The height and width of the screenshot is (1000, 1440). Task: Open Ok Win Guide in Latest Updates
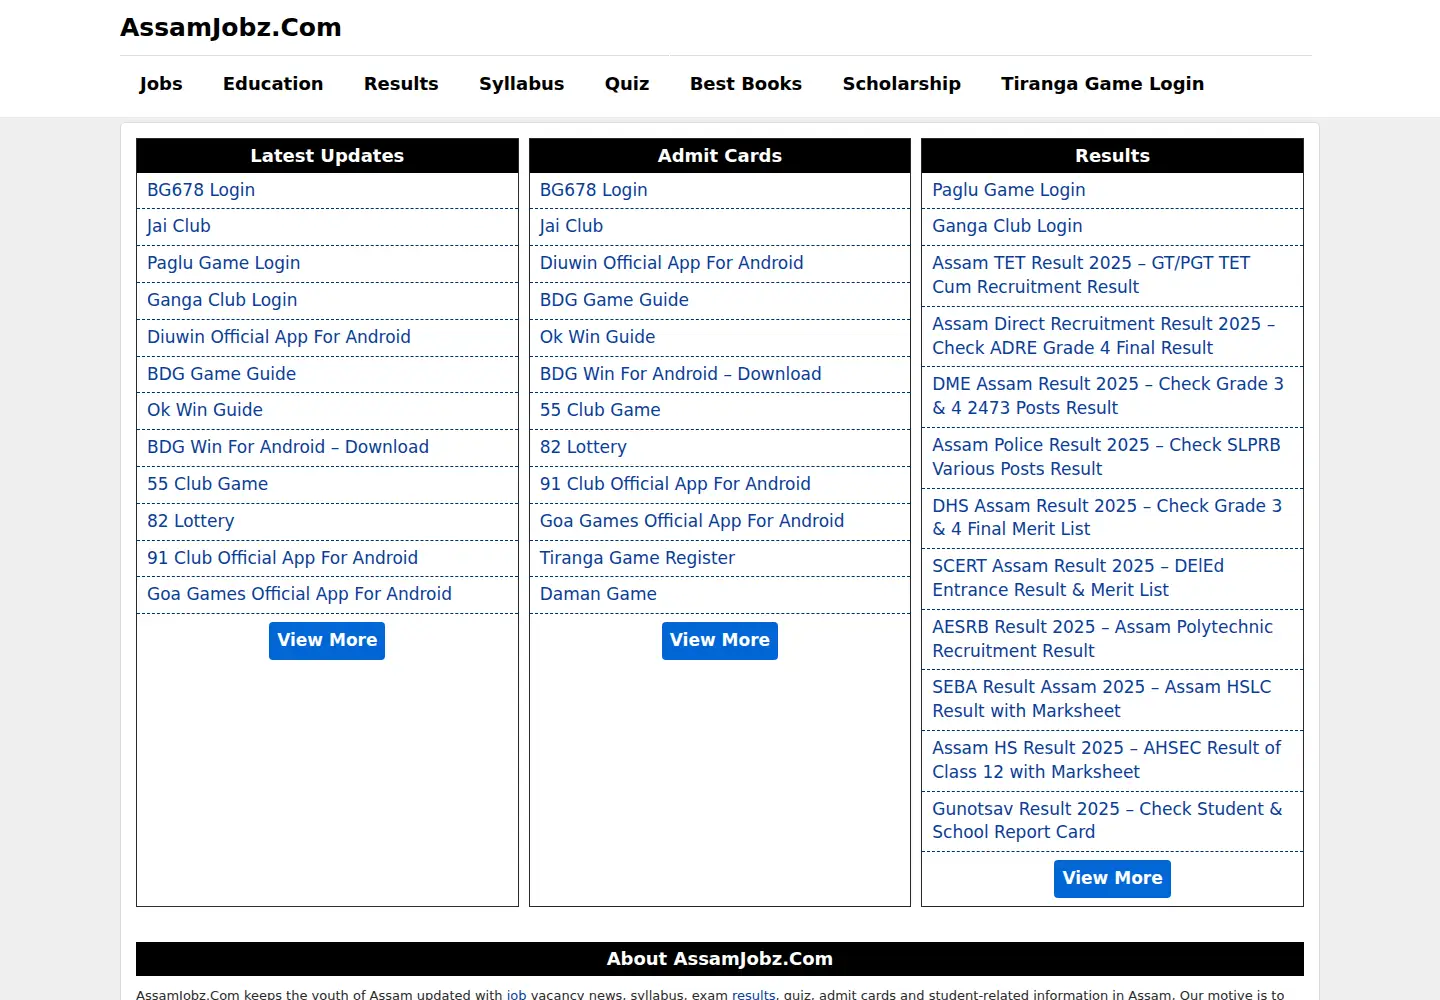pyautogui.click(x=205, y=410)
